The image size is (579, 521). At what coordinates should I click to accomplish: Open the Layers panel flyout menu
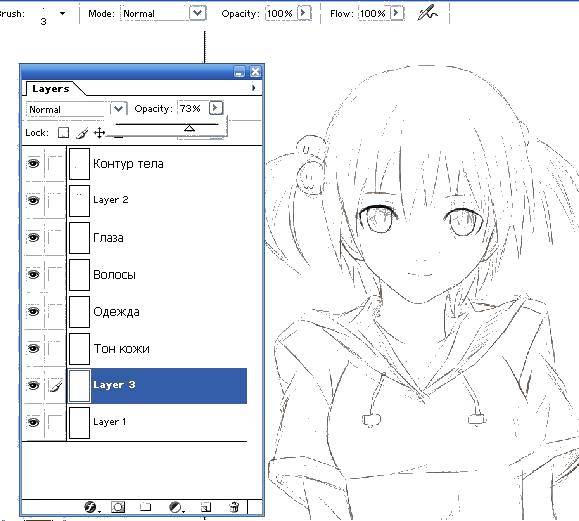click(253, 88)
